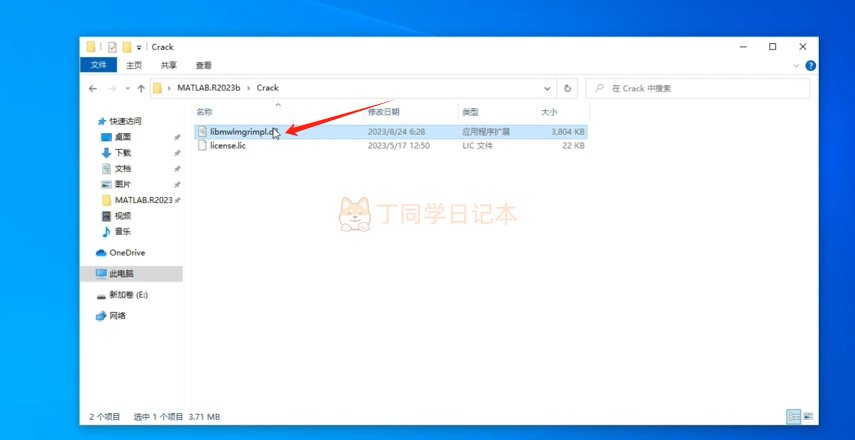Click the 2023/5/17 12:50 date cell
Image resolution: width=855 pixels, height=440 pixels.
coord(399,146)
